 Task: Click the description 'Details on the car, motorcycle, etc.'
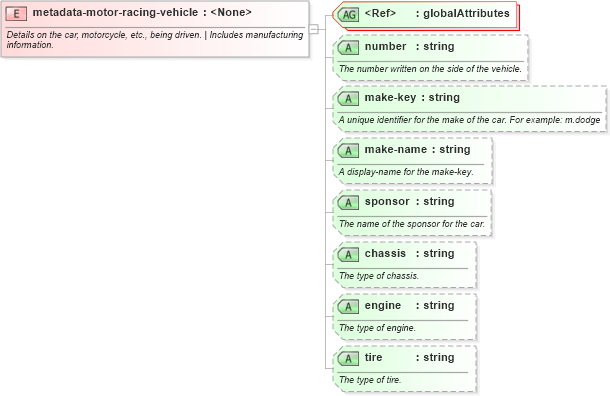click(x=155, y=40)
